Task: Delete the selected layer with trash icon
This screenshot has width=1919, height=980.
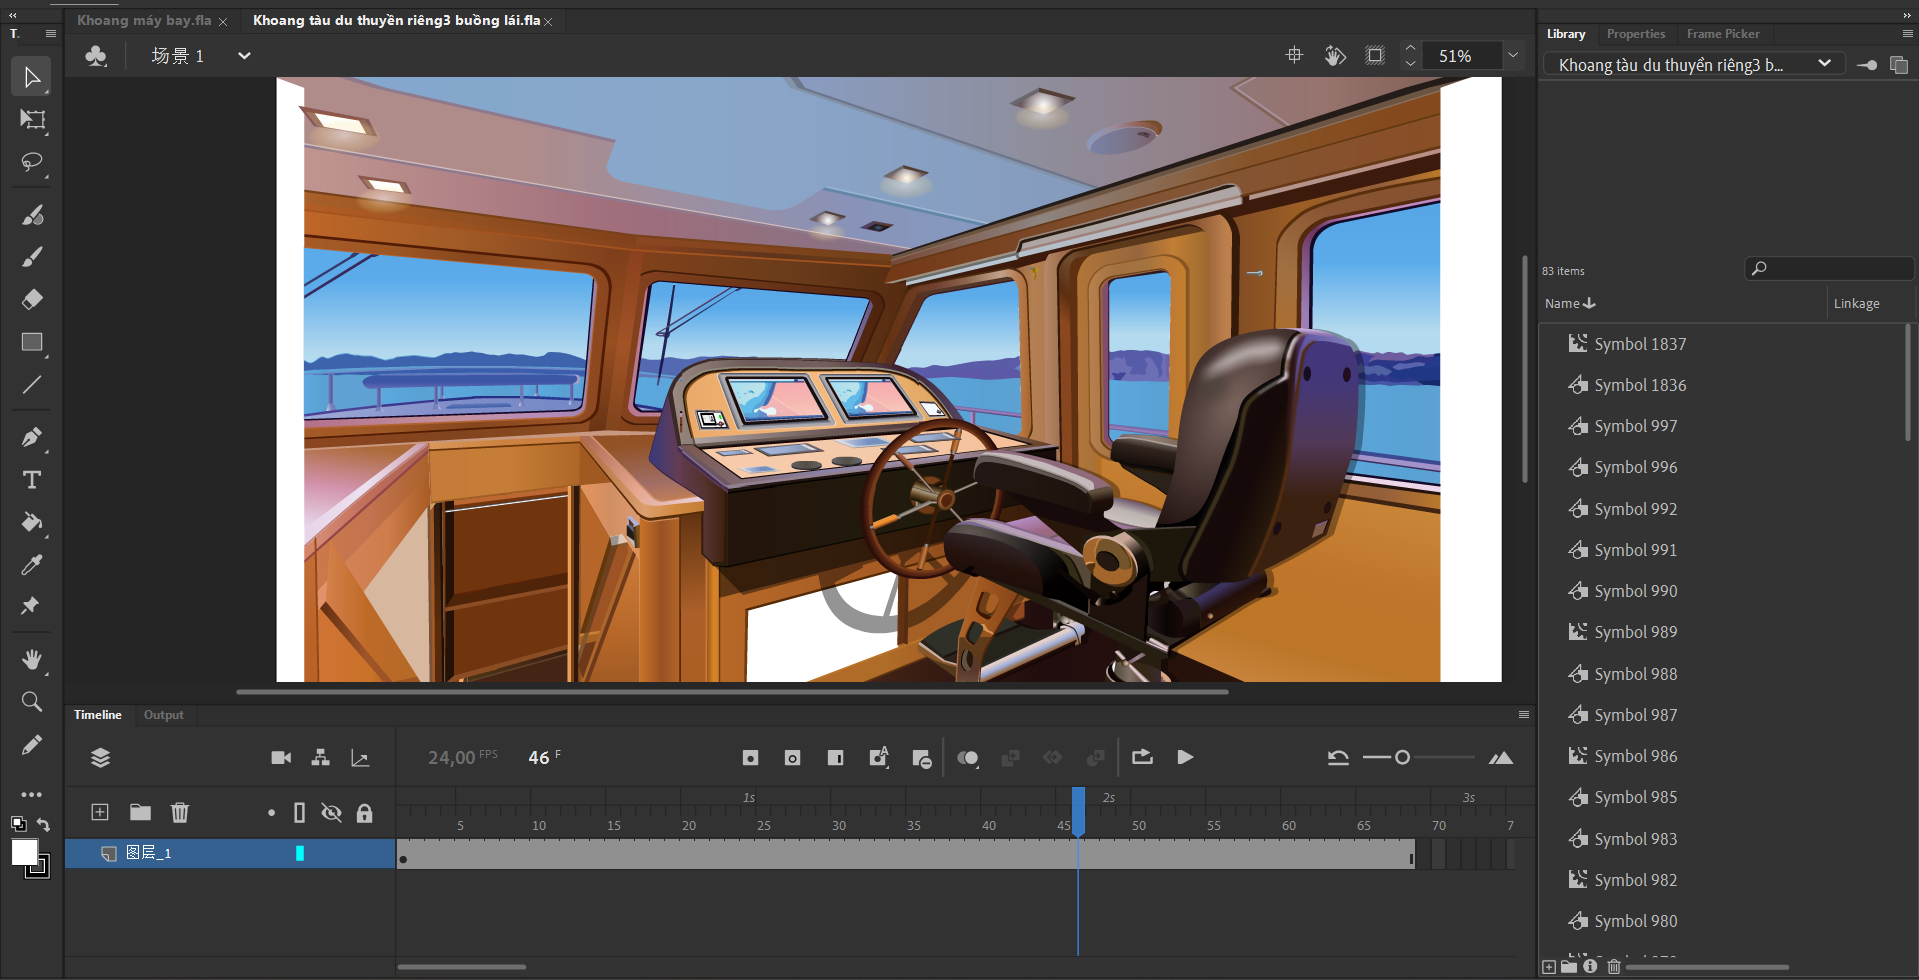Action: click(x=180, y=812)
